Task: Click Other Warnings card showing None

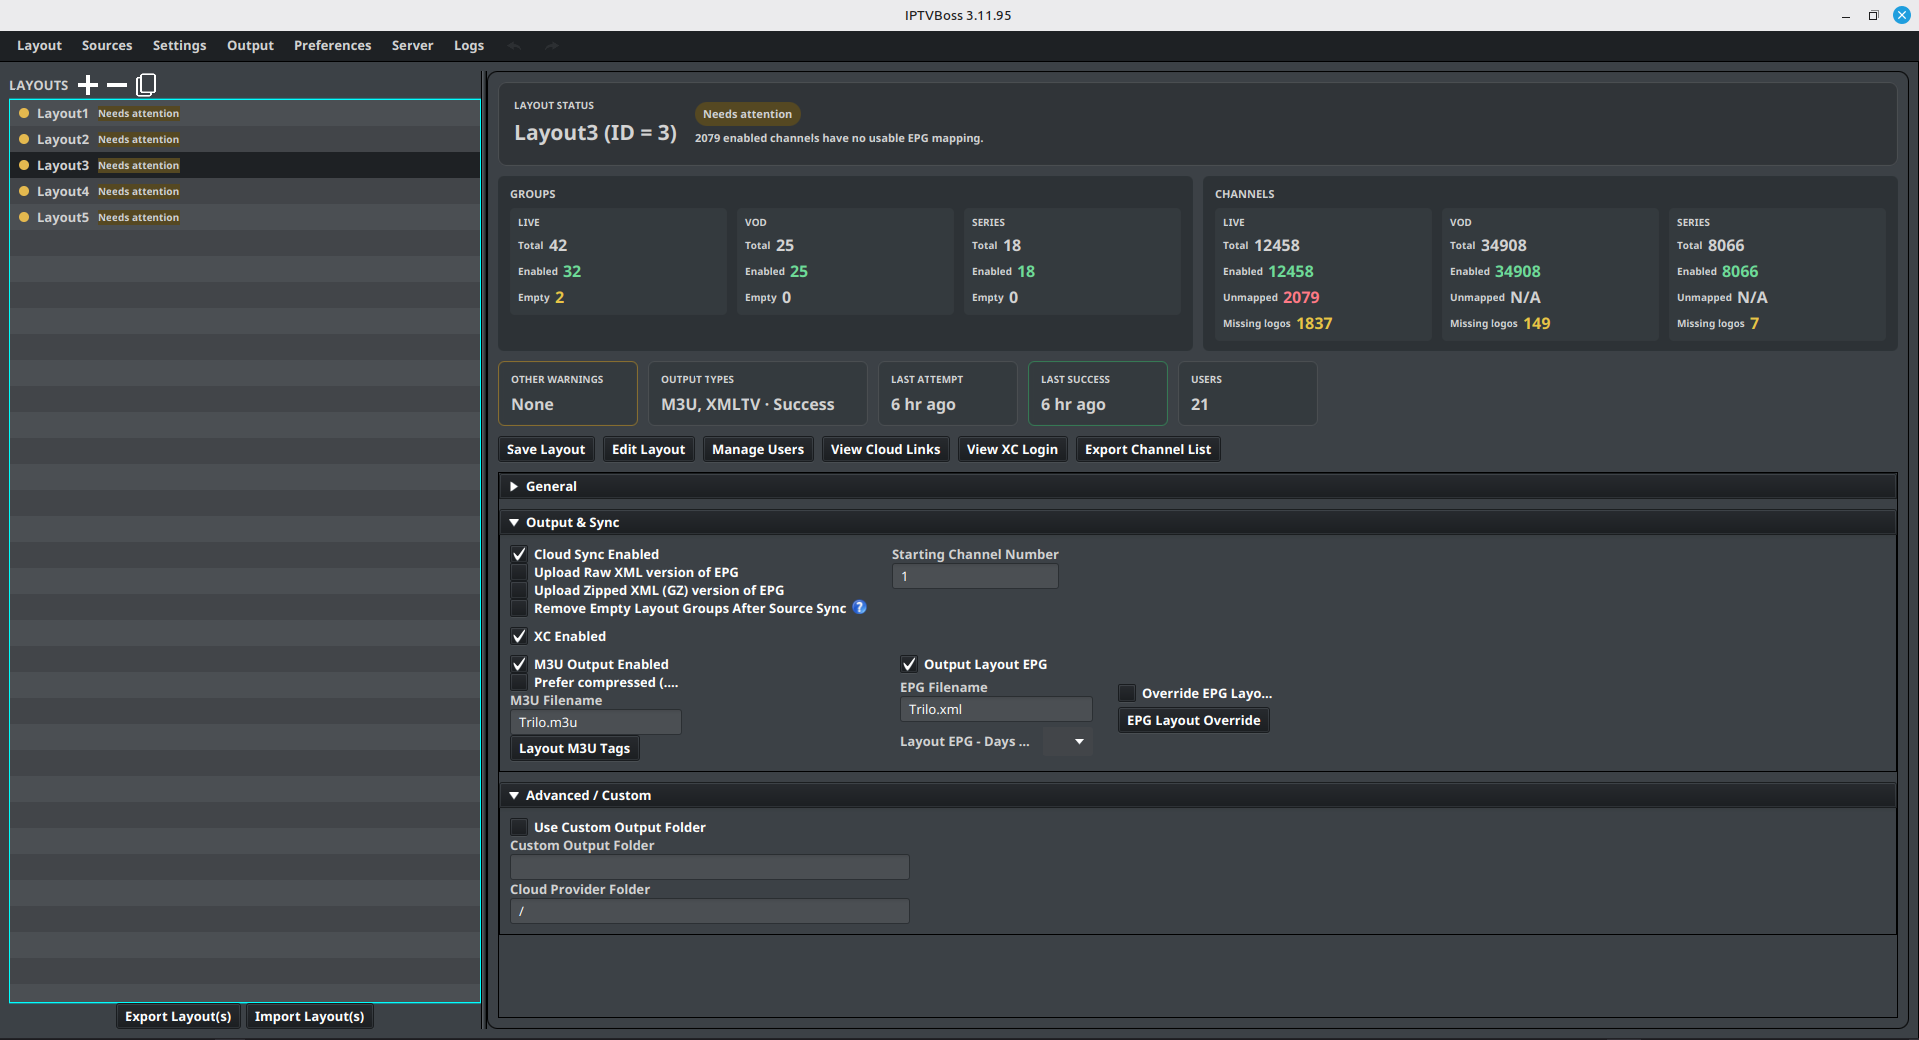Action: 568,393
